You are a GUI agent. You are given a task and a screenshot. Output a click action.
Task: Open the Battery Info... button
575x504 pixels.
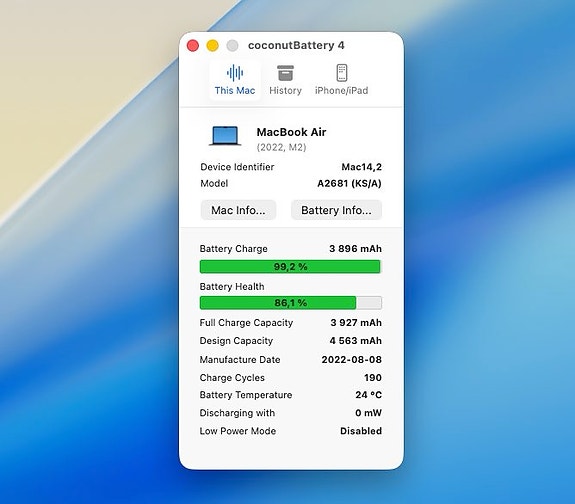336,210
